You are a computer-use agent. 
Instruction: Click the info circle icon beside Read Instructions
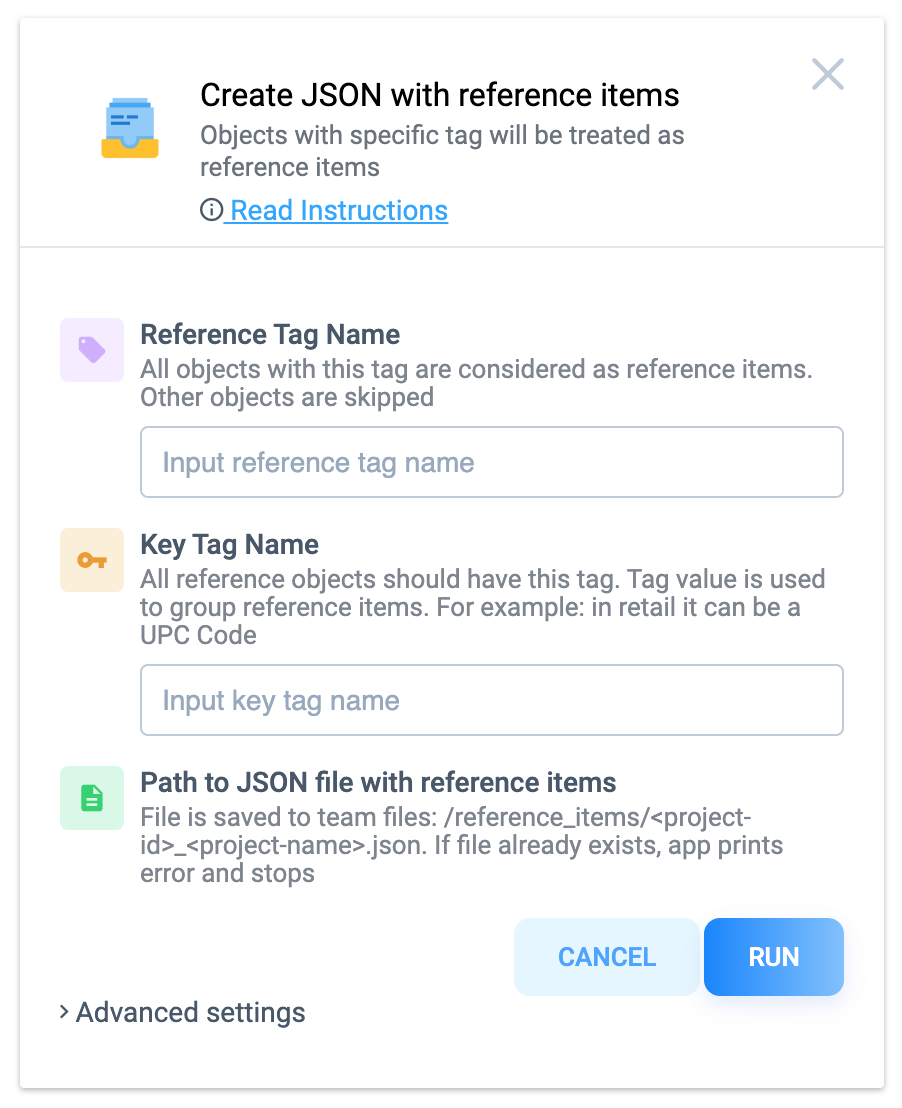(x=211, y=210)
